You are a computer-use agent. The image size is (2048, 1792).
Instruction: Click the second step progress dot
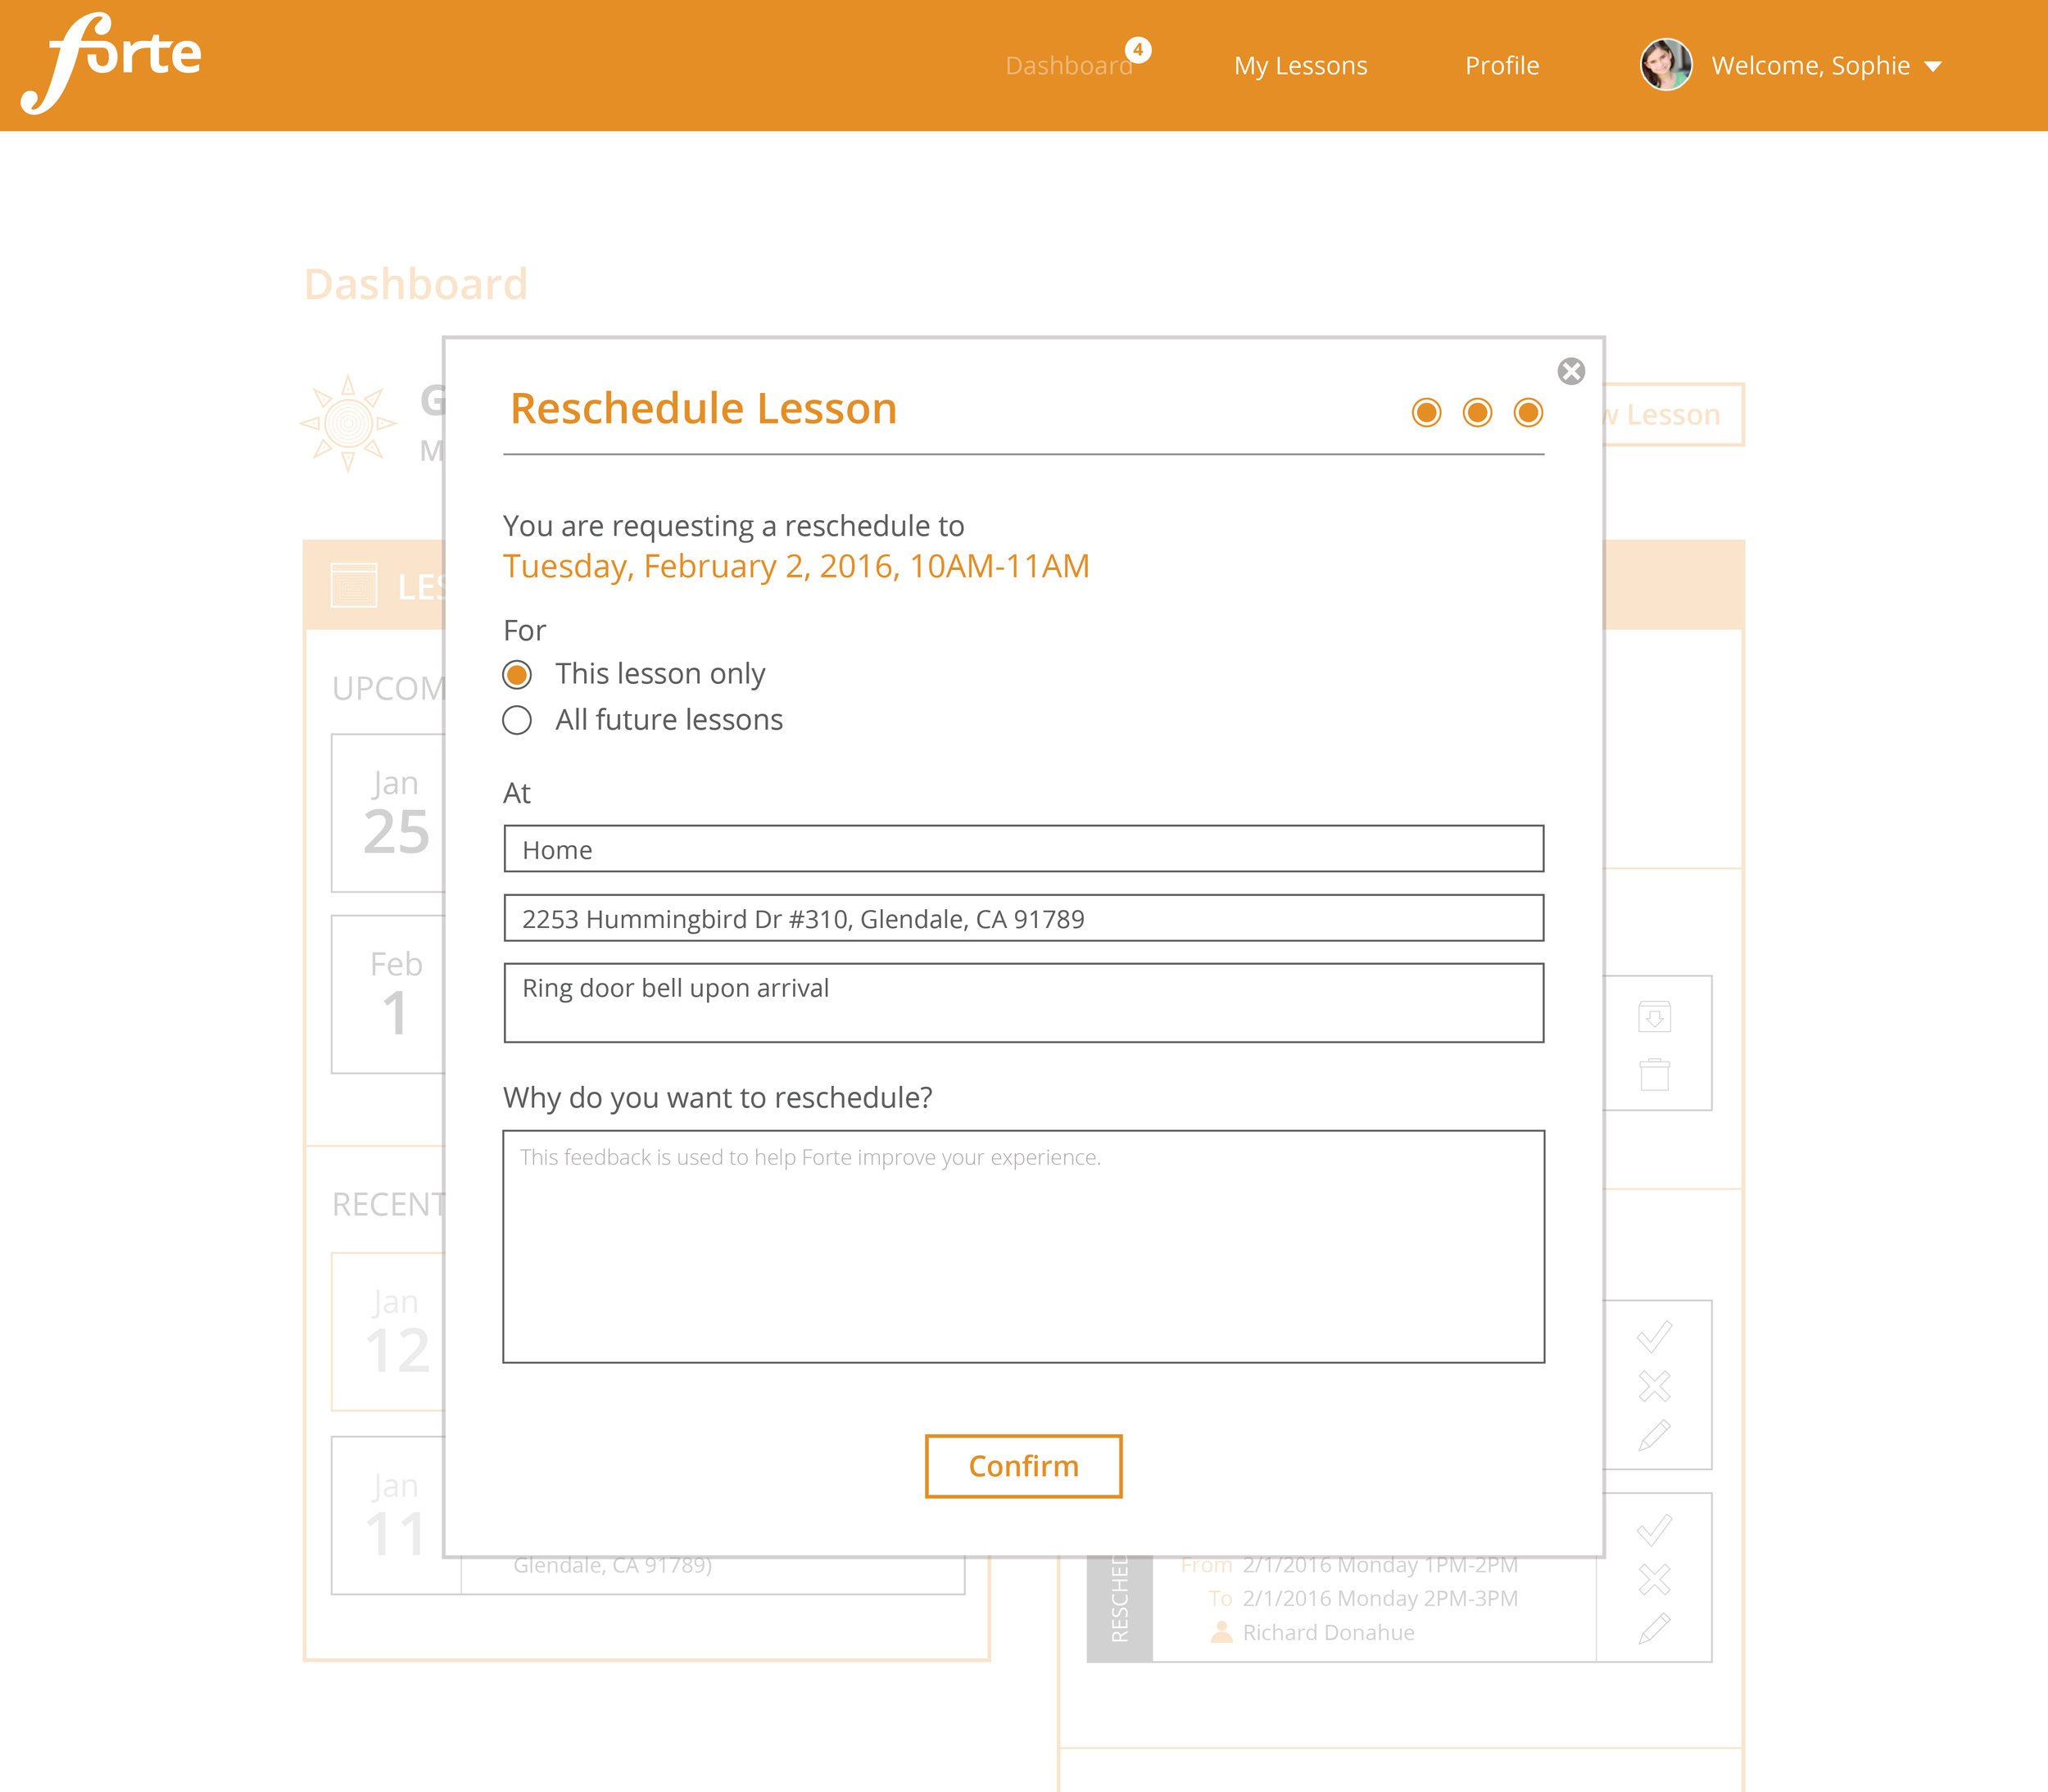coord(1477,412)
